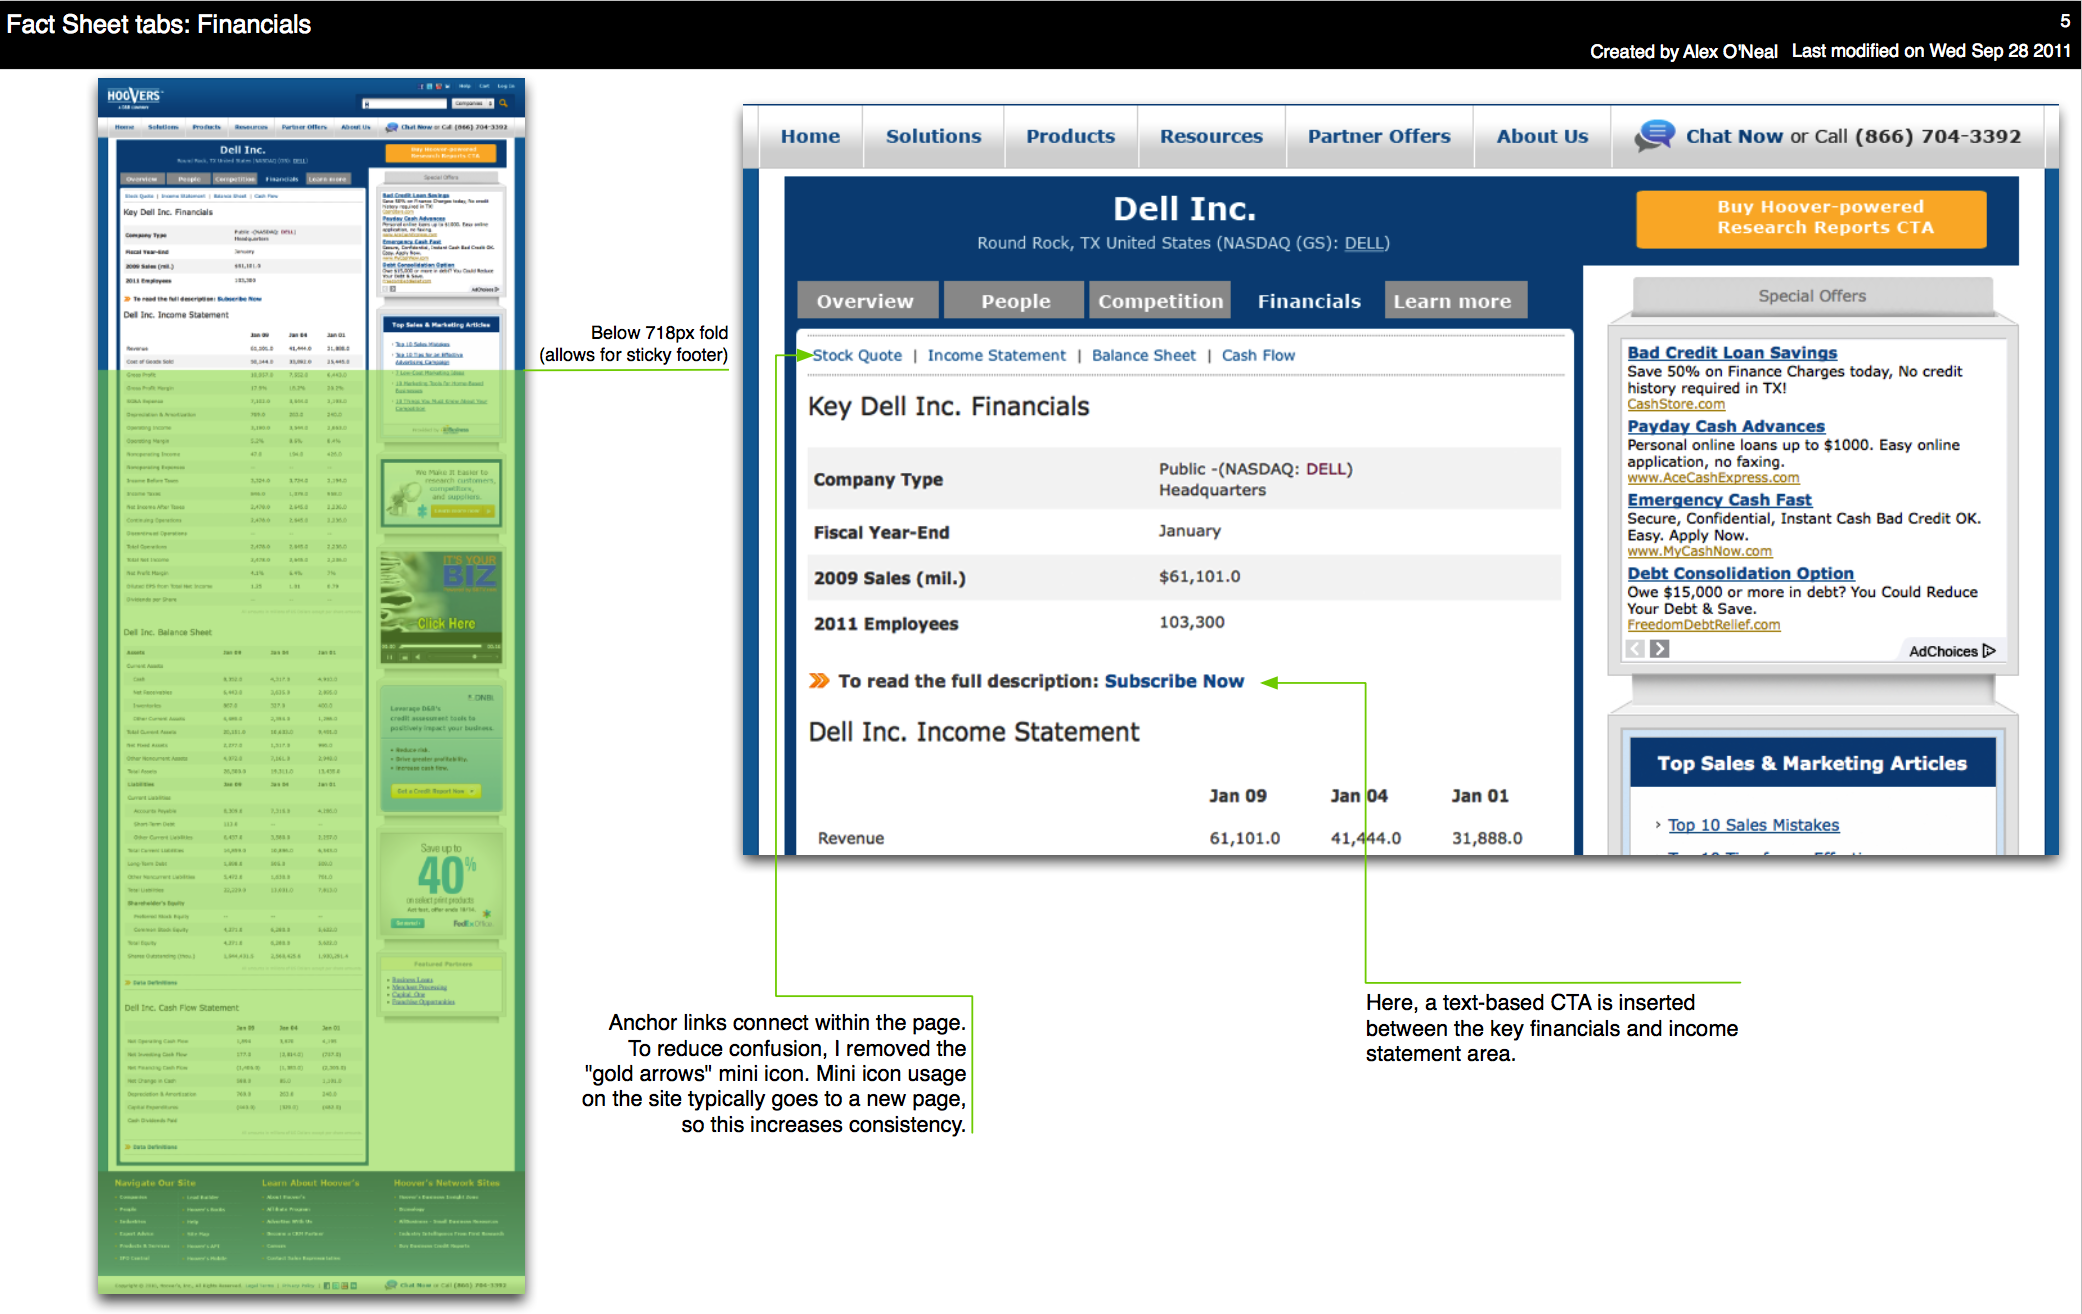Click the next arrow in Special Offers ads
2082x1314 pixels.
tap(1660, 649)
